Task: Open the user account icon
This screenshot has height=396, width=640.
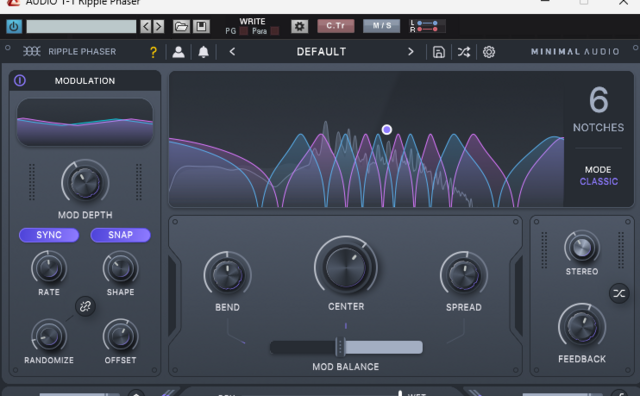Action: [x=178, y=52]
